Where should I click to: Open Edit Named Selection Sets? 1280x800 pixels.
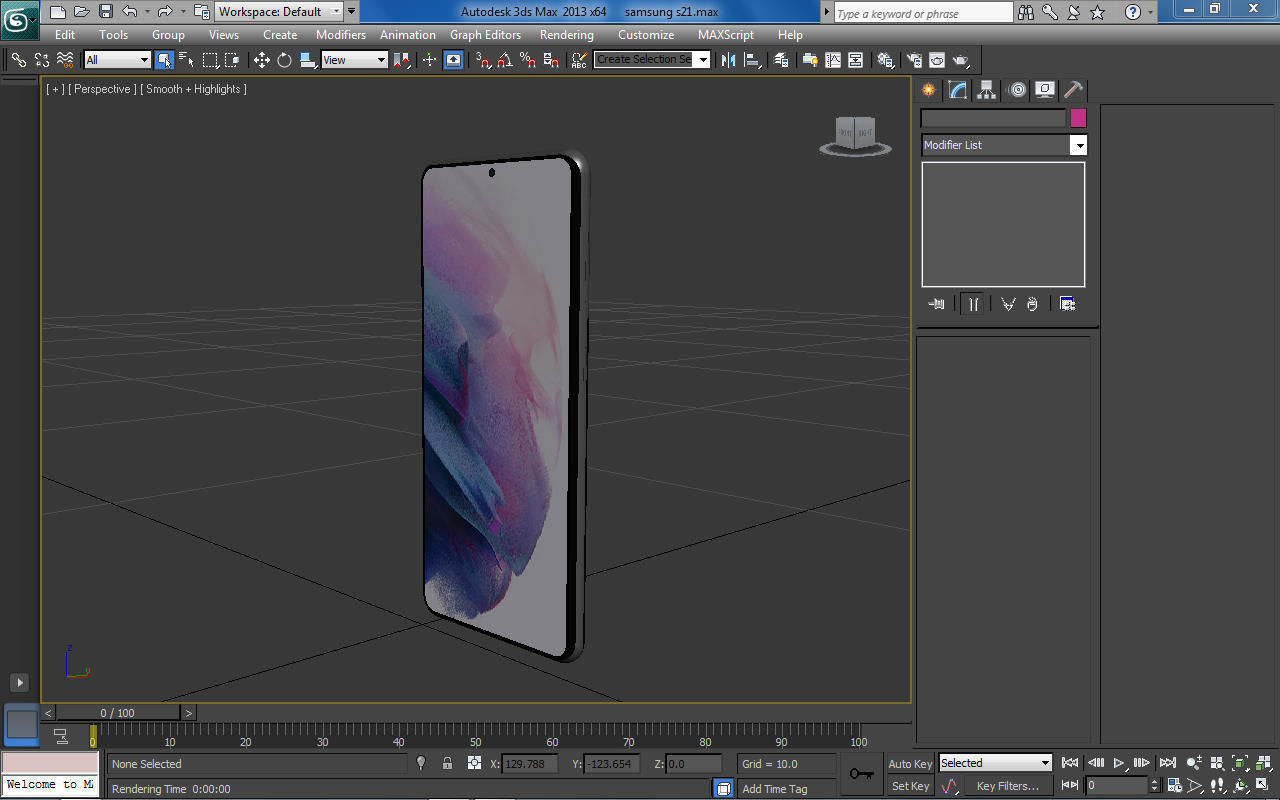click(579, 60)
